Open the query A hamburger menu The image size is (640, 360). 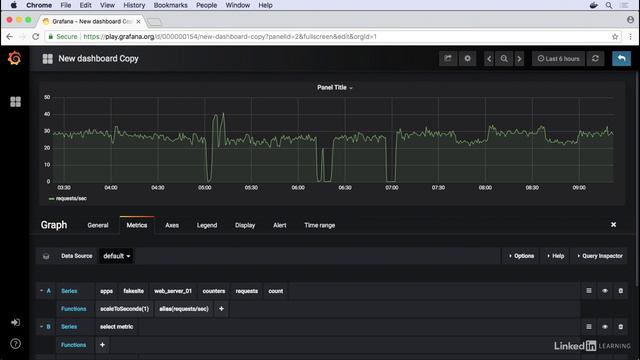point(589,291)
